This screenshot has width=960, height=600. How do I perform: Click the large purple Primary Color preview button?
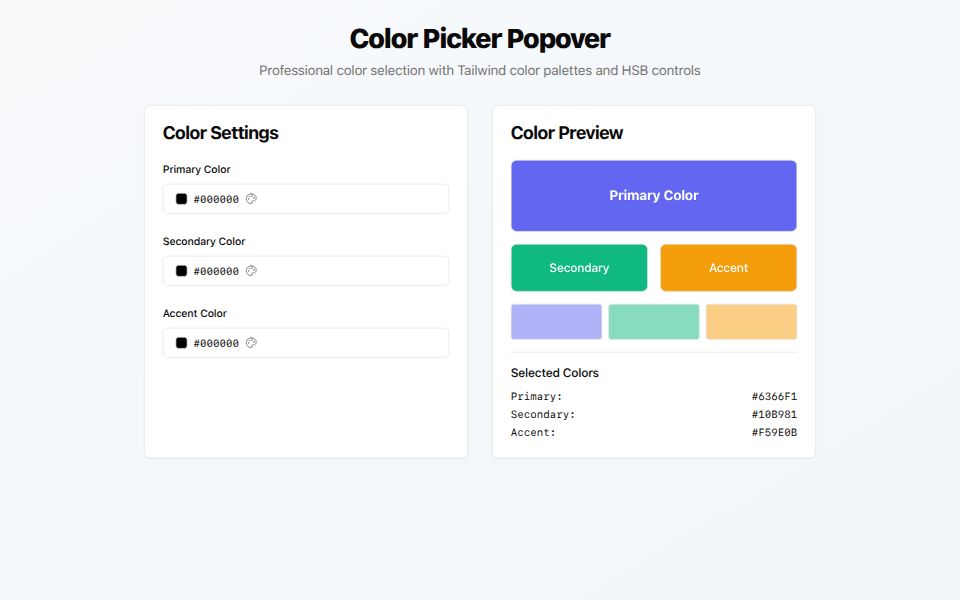coord(653,195)
